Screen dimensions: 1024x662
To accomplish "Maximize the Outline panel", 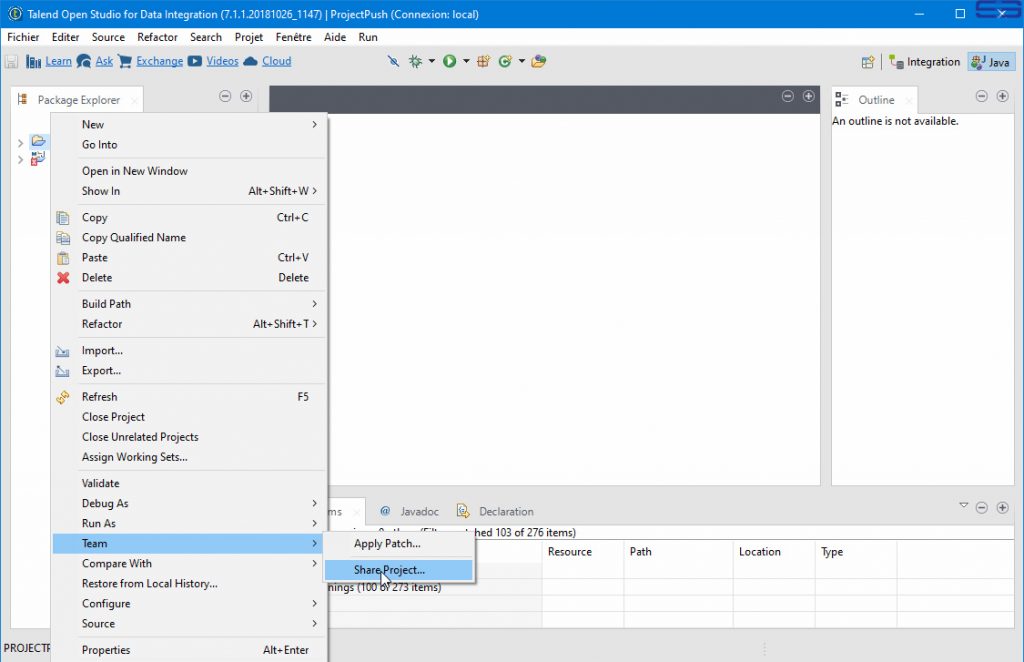I will pos(1002,97).
